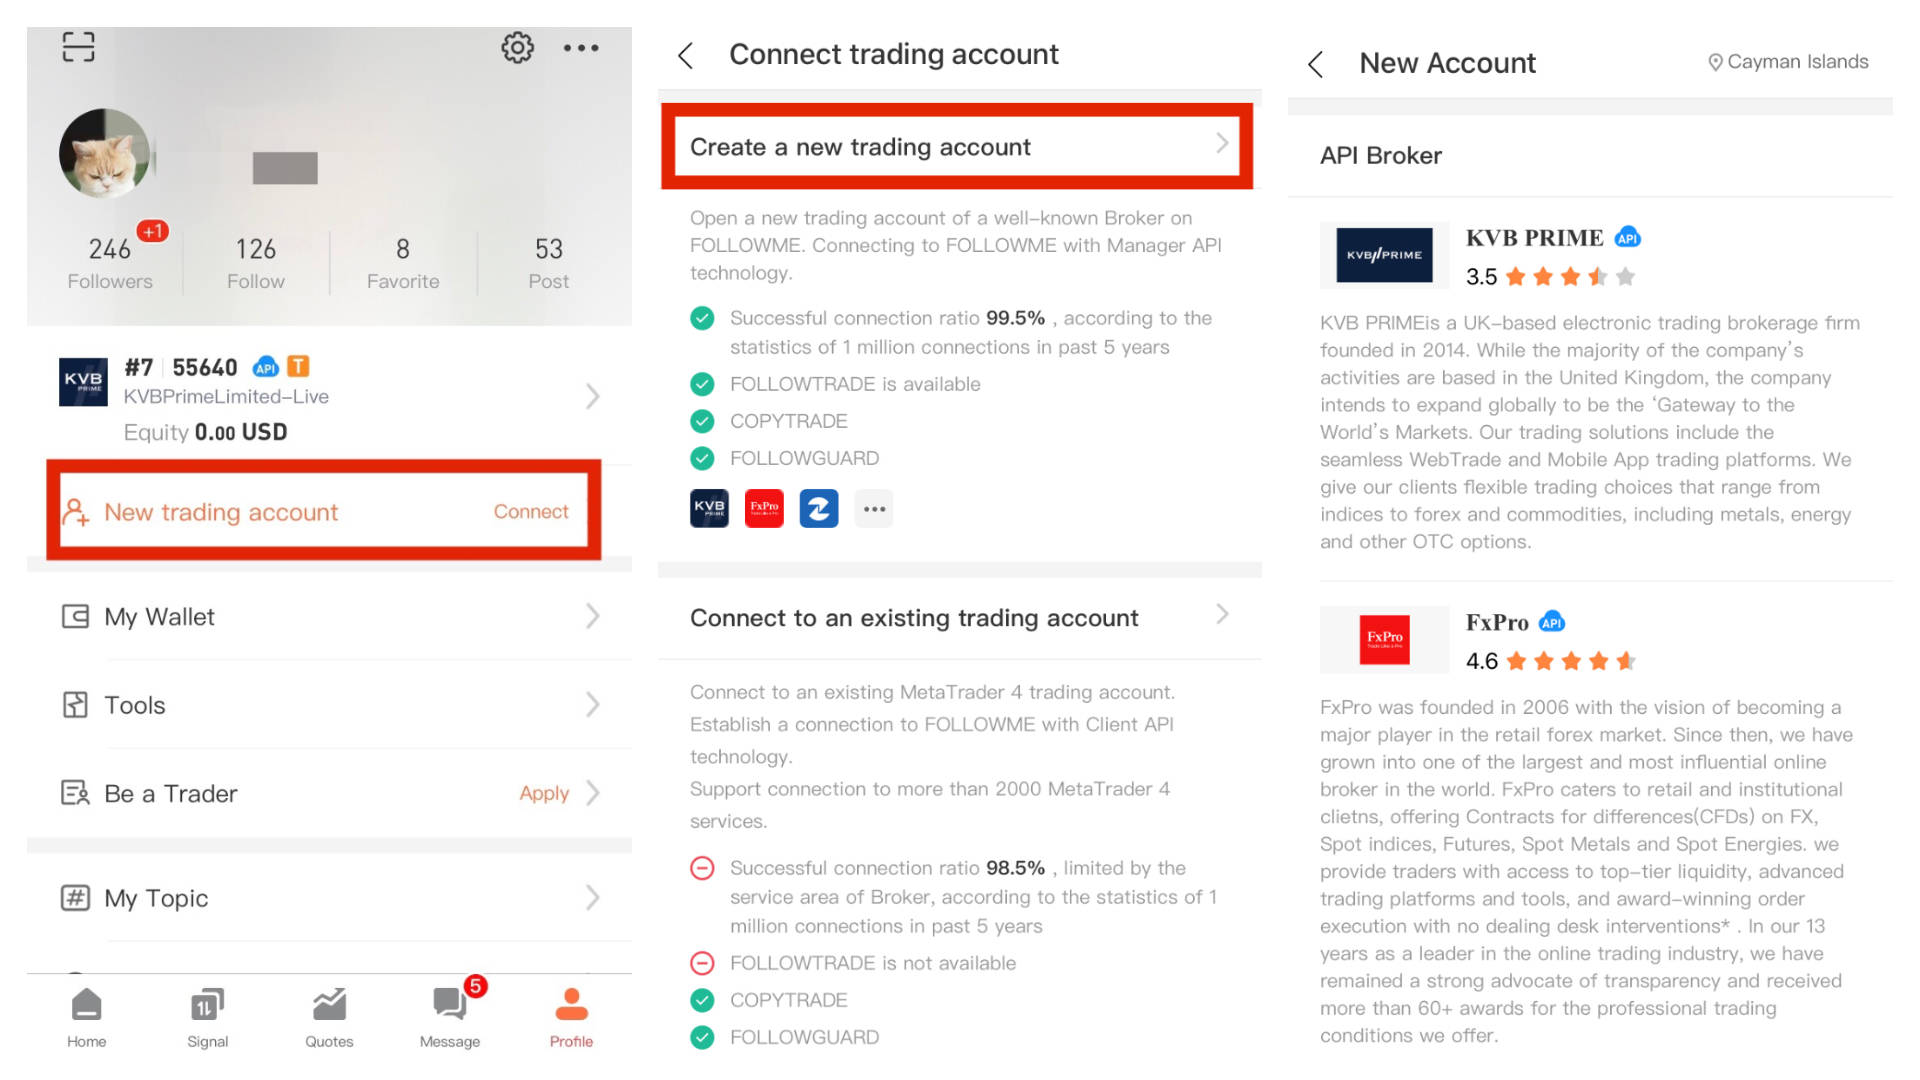Tap the cat profile avatar
Image resolution: width=1920 pixels, height=1080 pixels.
(x=104, y=153)
